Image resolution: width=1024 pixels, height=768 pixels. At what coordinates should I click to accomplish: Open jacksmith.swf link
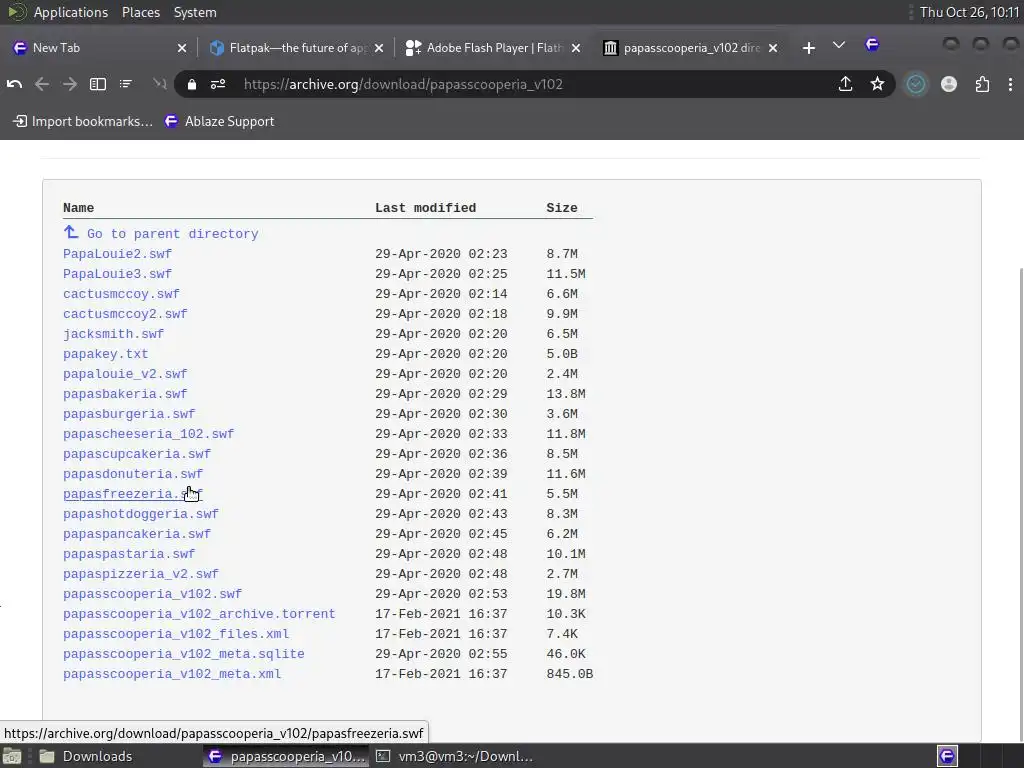[x=114, y=334]
